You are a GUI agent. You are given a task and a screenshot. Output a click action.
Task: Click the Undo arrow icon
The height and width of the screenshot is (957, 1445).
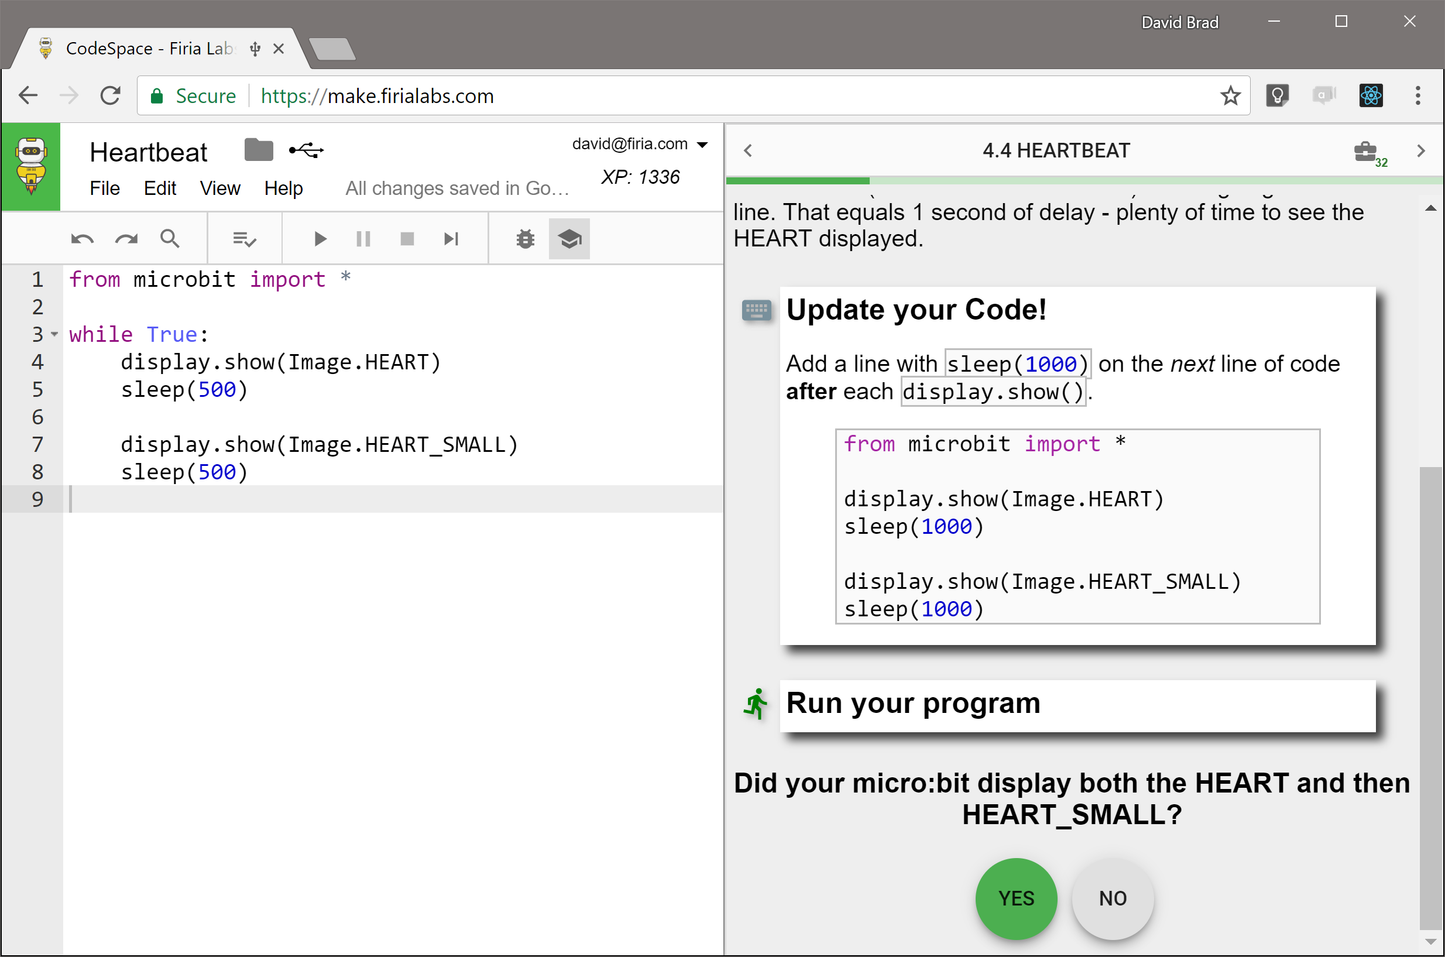coord(81,238)
